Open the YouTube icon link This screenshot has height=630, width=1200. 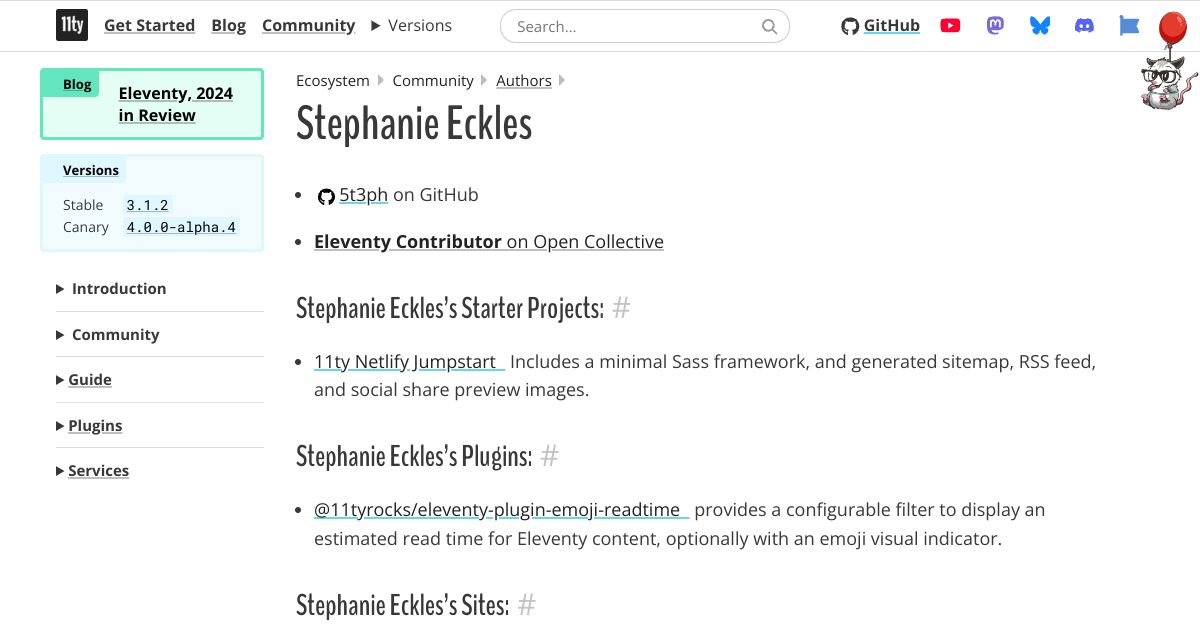[x=950, y=26]
